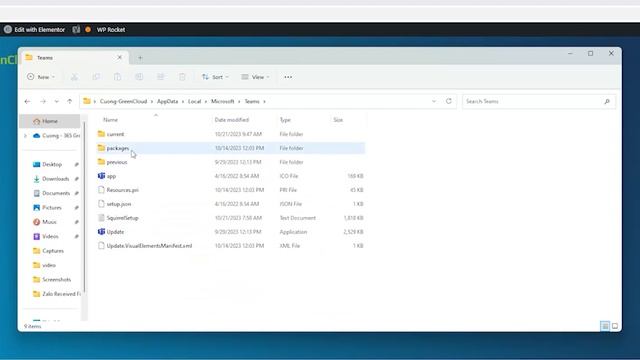Click the Edit with Elementor icon
The image size is (640, 360).
8,29
